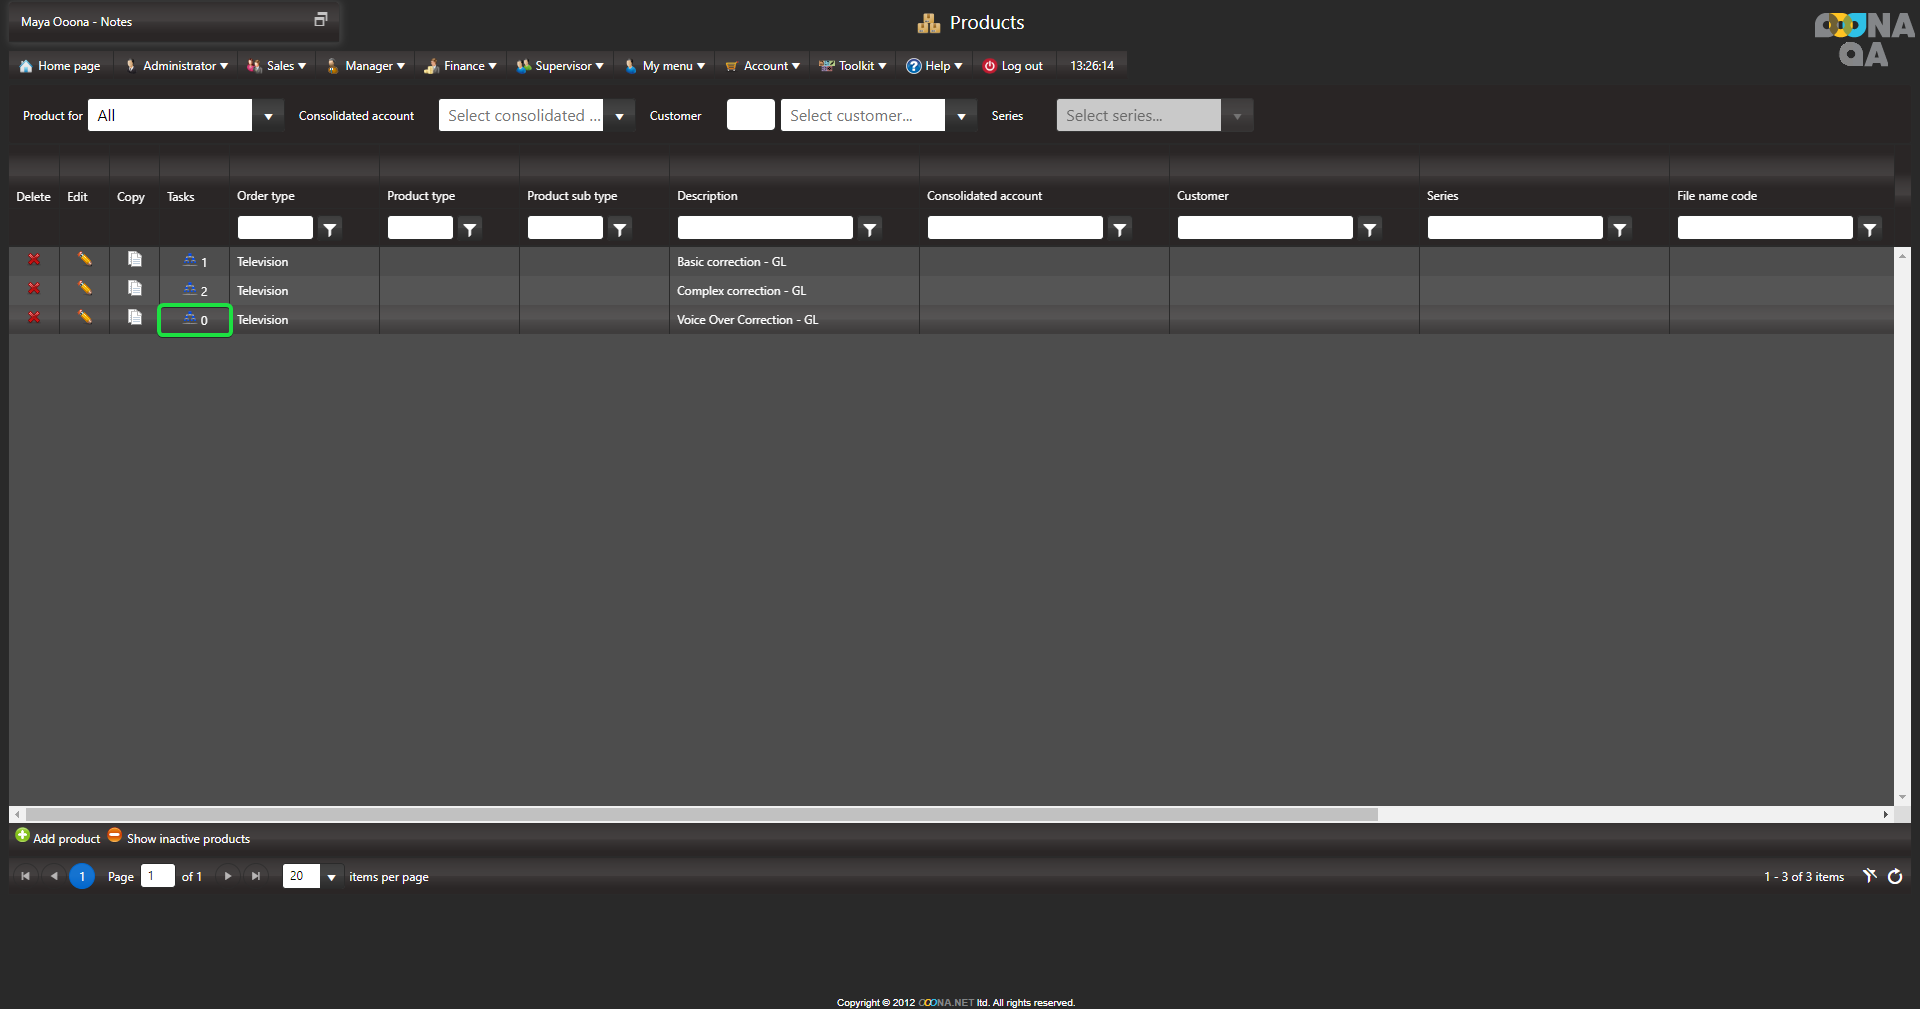The width and height of the screenshot is (1920, 1009).
Task: Change items per page dropdown
Action: tap(331, 877)
